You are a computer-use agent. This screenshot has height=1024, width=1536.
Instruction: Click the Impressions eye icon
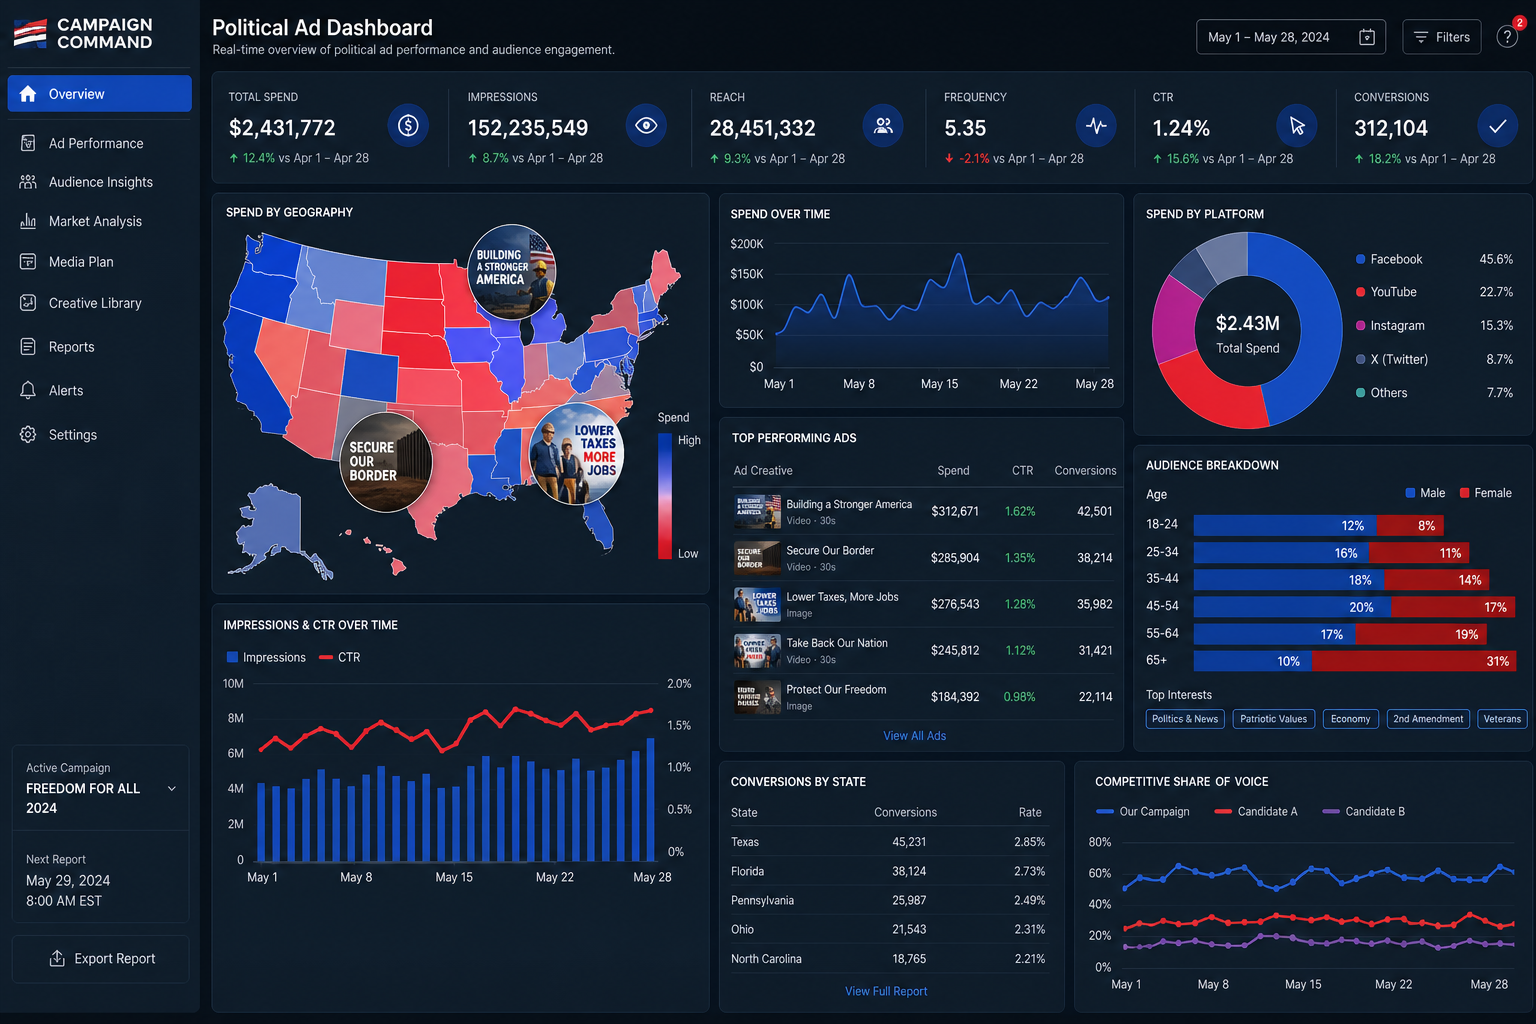(x=646, y=125)
